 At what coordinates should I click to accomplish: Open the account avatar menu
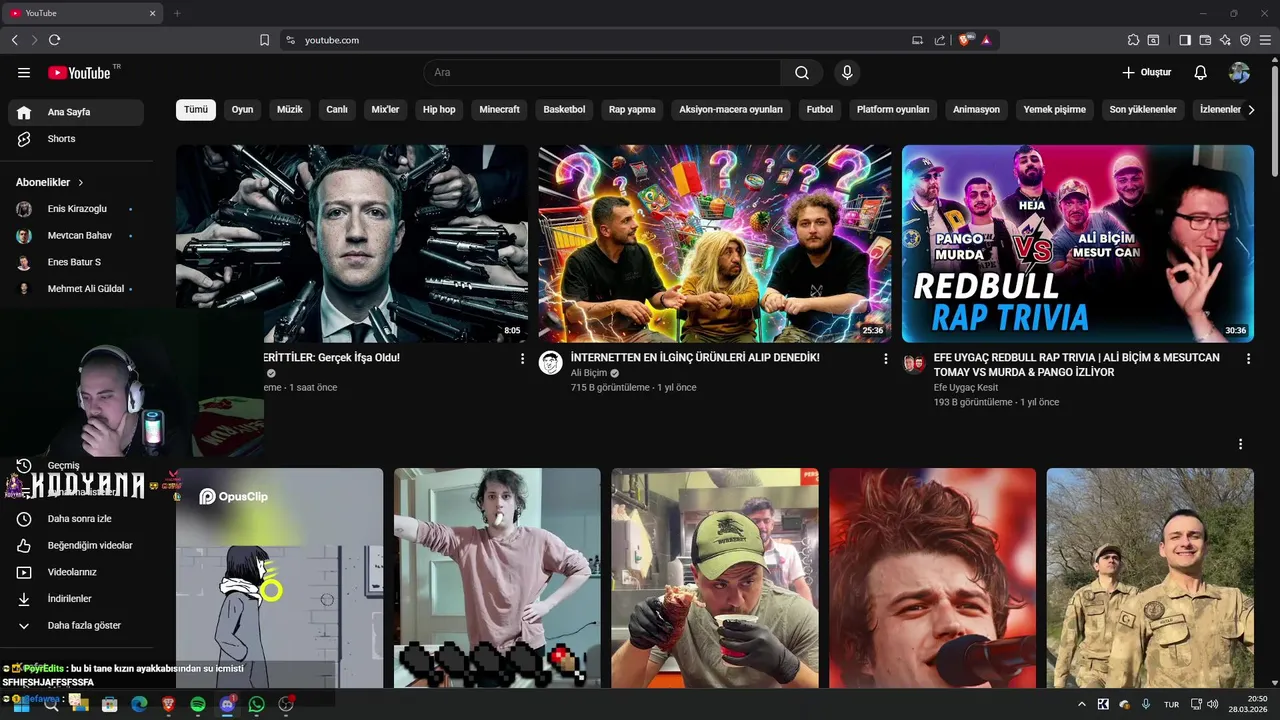(1239, 73)
